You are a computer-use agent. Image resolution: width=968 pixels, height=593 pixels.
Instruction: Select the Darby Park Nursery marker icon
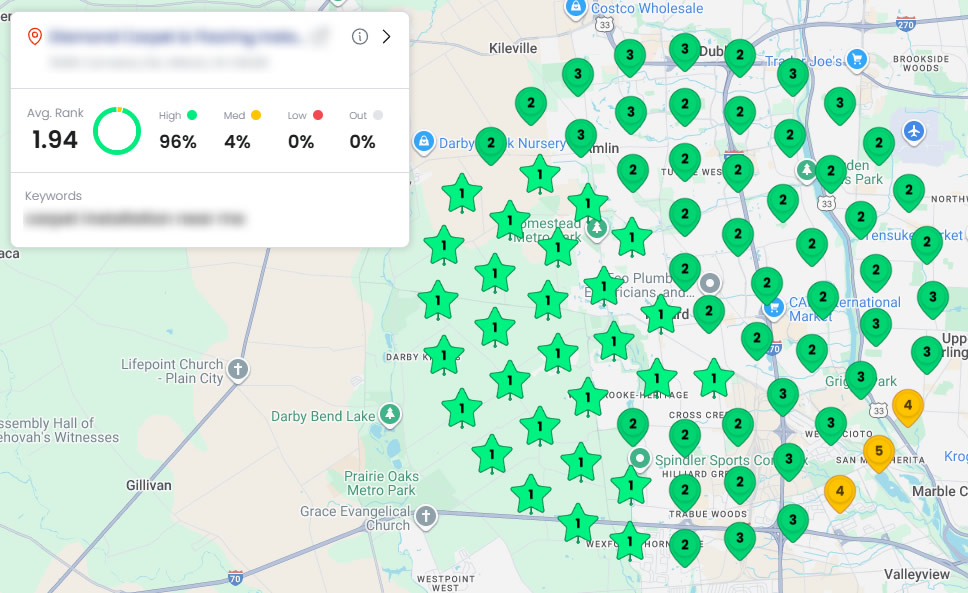(x=423, y=143)
